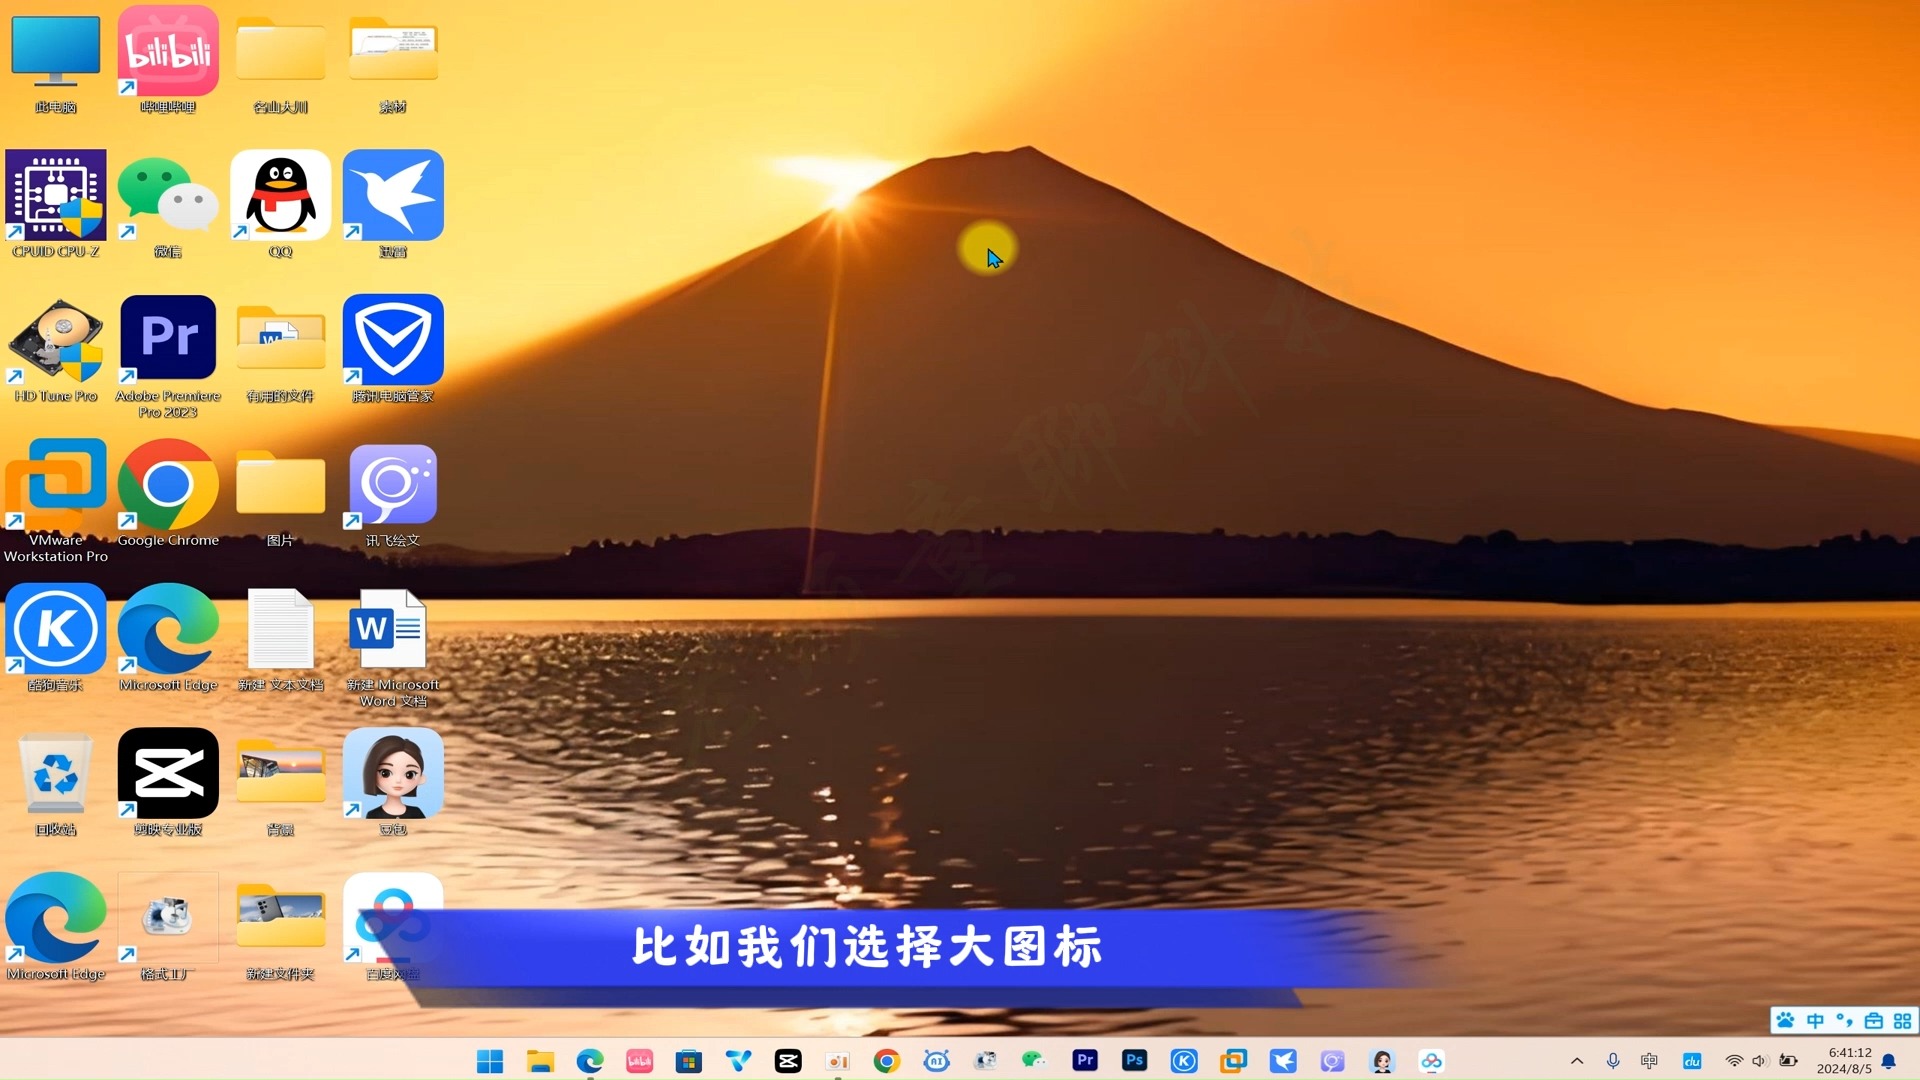Click the clock and date display
This screenshot has width=1920, height=1080.
point(1843,1061)
